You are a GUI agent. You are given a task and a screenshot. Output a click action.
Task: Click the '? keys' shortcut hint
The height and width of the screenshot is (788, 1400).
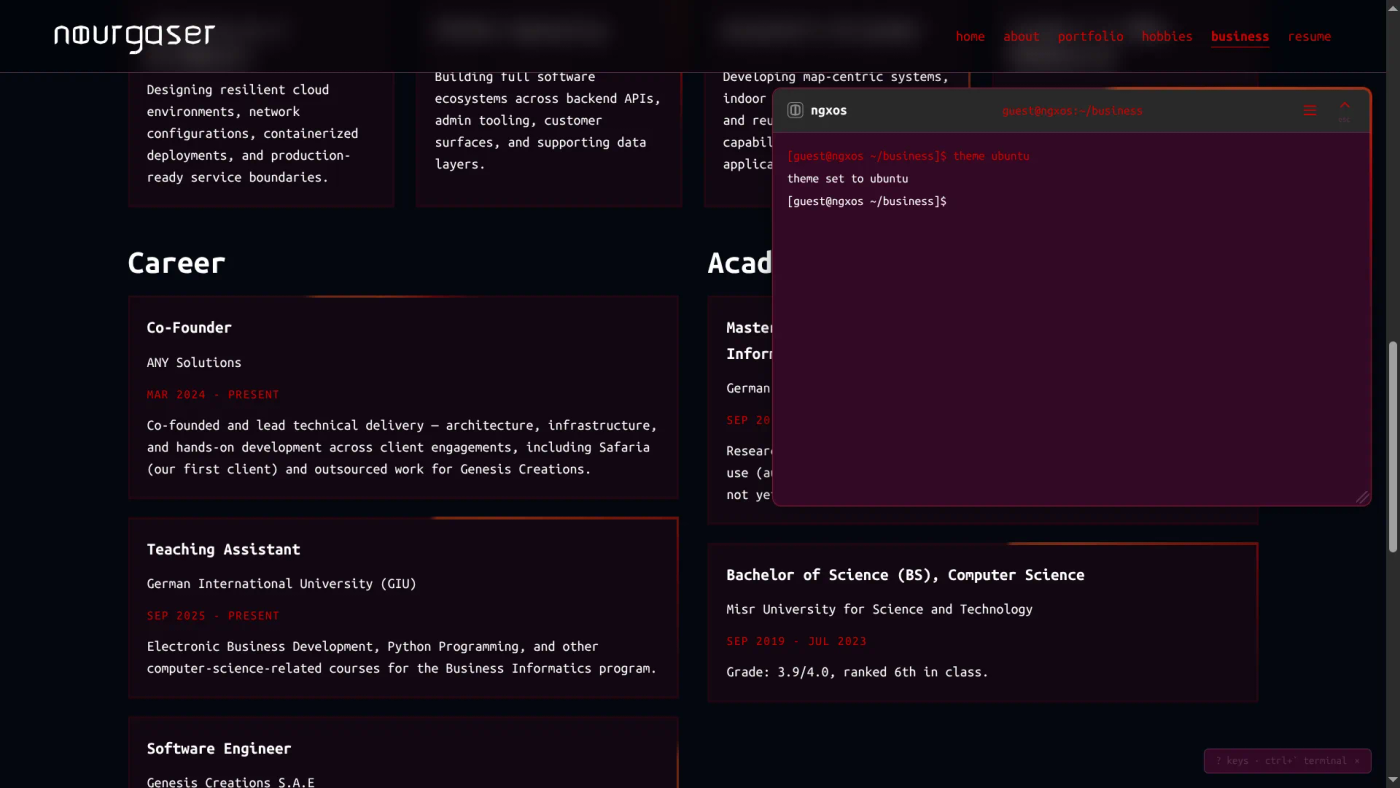[1232, 761]
